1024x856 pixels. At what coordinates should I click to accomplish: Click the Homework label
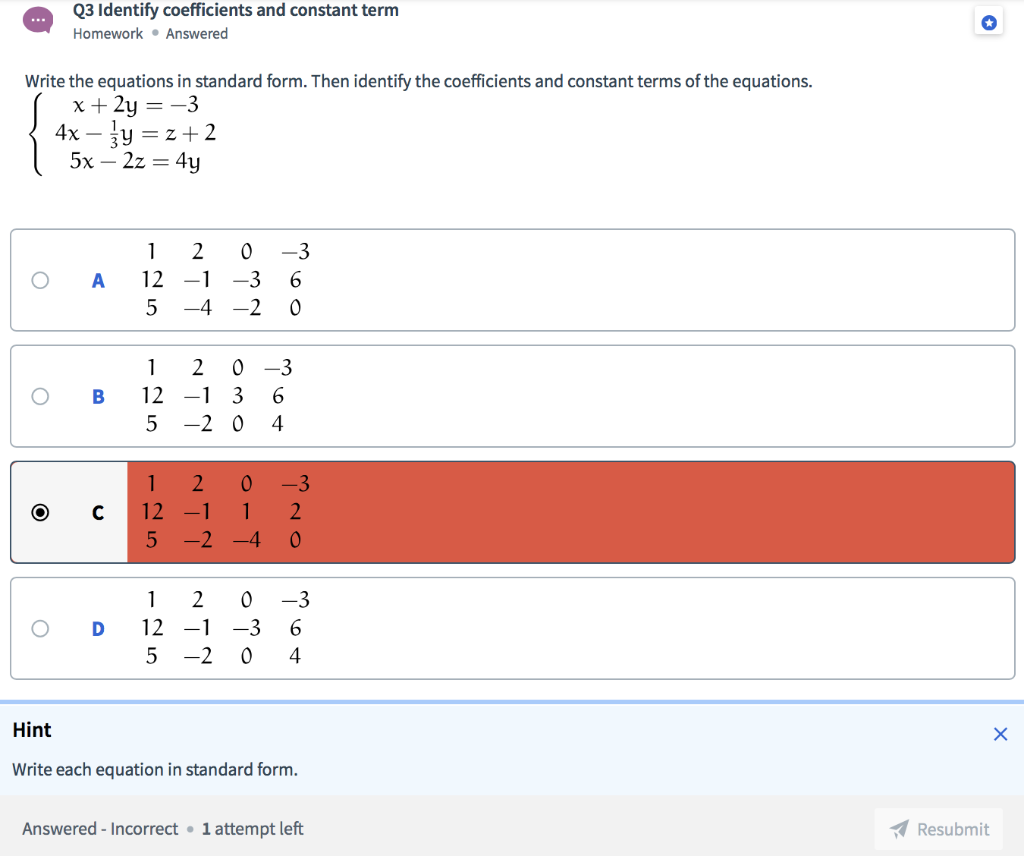pos(108,33)
